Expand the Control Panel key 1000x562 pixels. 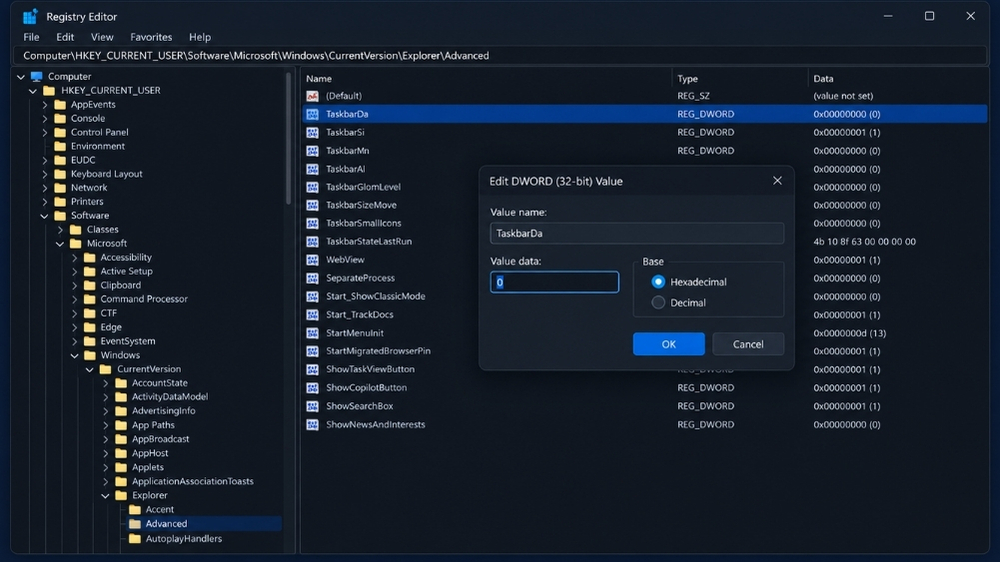(x=45, y=133)
